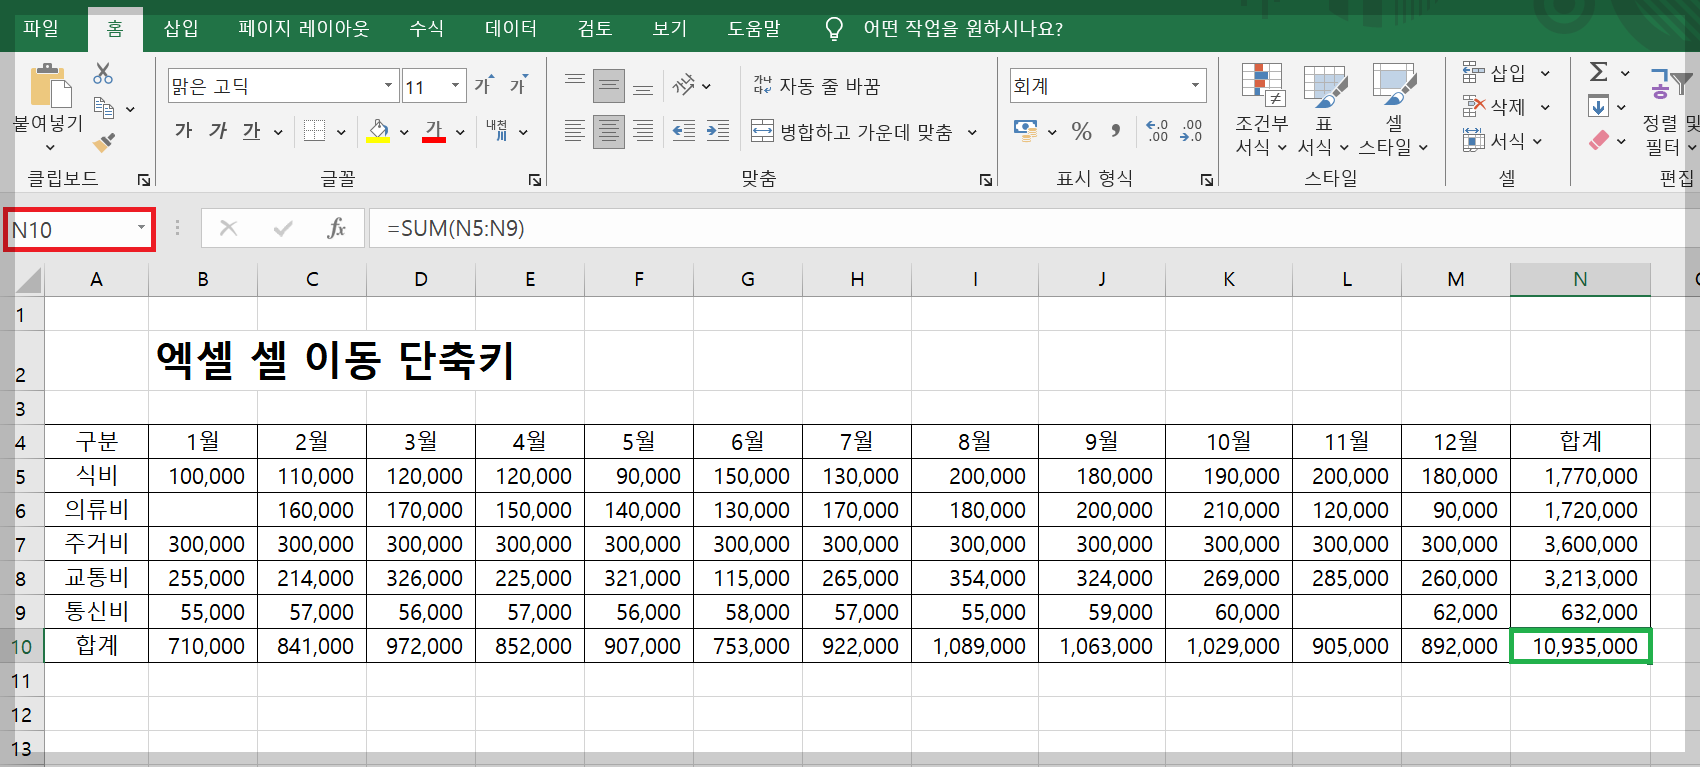Decrease font size with smaller 가 icon

(x=518, y=85)
